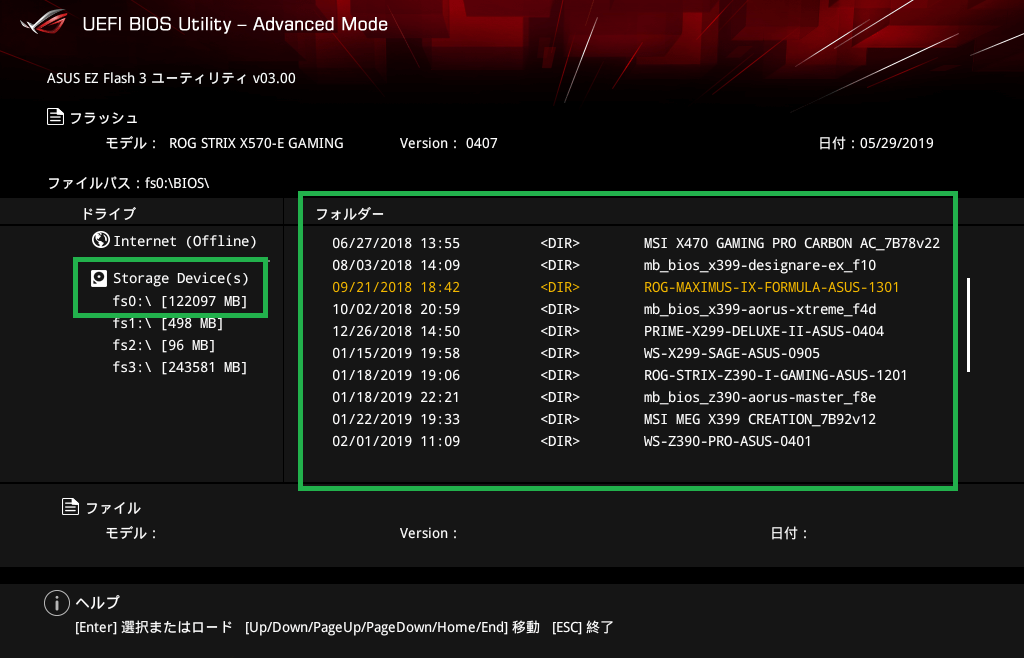This screenshot has height=658, width=1024.
Task: Open the ROG-STRIX-Z390-I-GAMING-ASUS-1201 folder
Action: (x=775, y=375)
